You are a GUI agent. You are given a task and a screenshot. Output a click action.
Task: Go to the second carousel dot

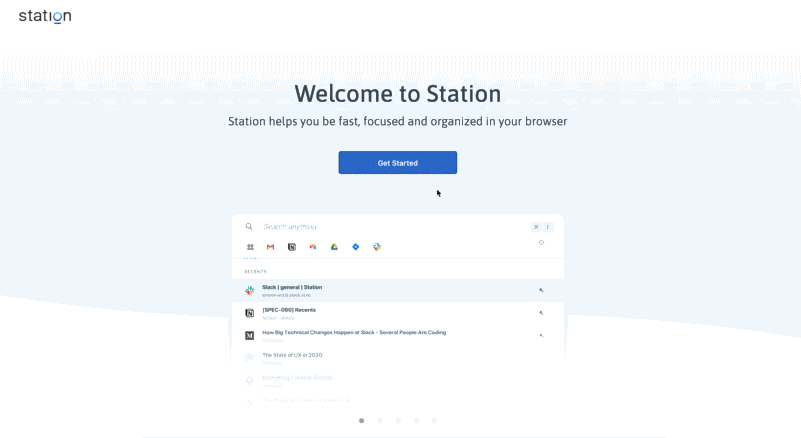pos(380,421)
